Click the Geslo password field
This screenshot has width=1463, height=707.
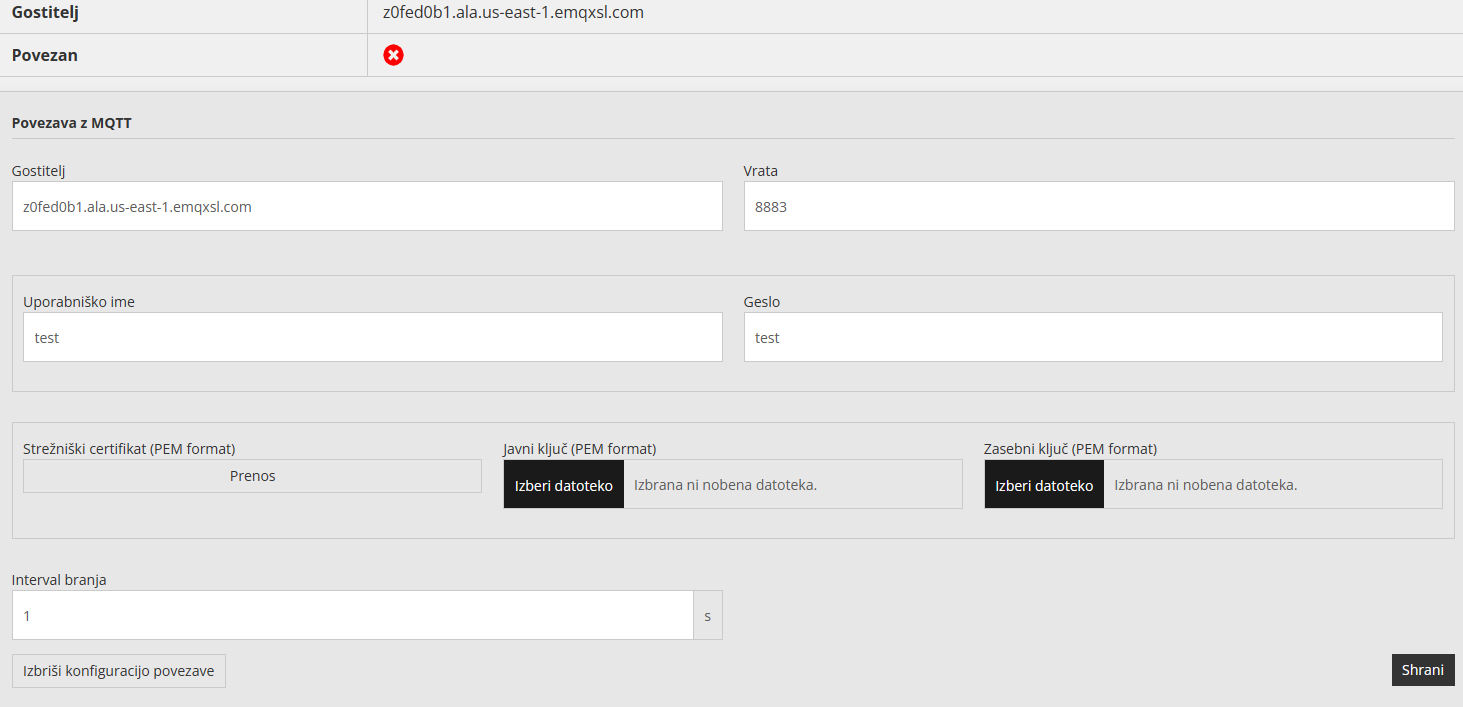click(1093, 337)
